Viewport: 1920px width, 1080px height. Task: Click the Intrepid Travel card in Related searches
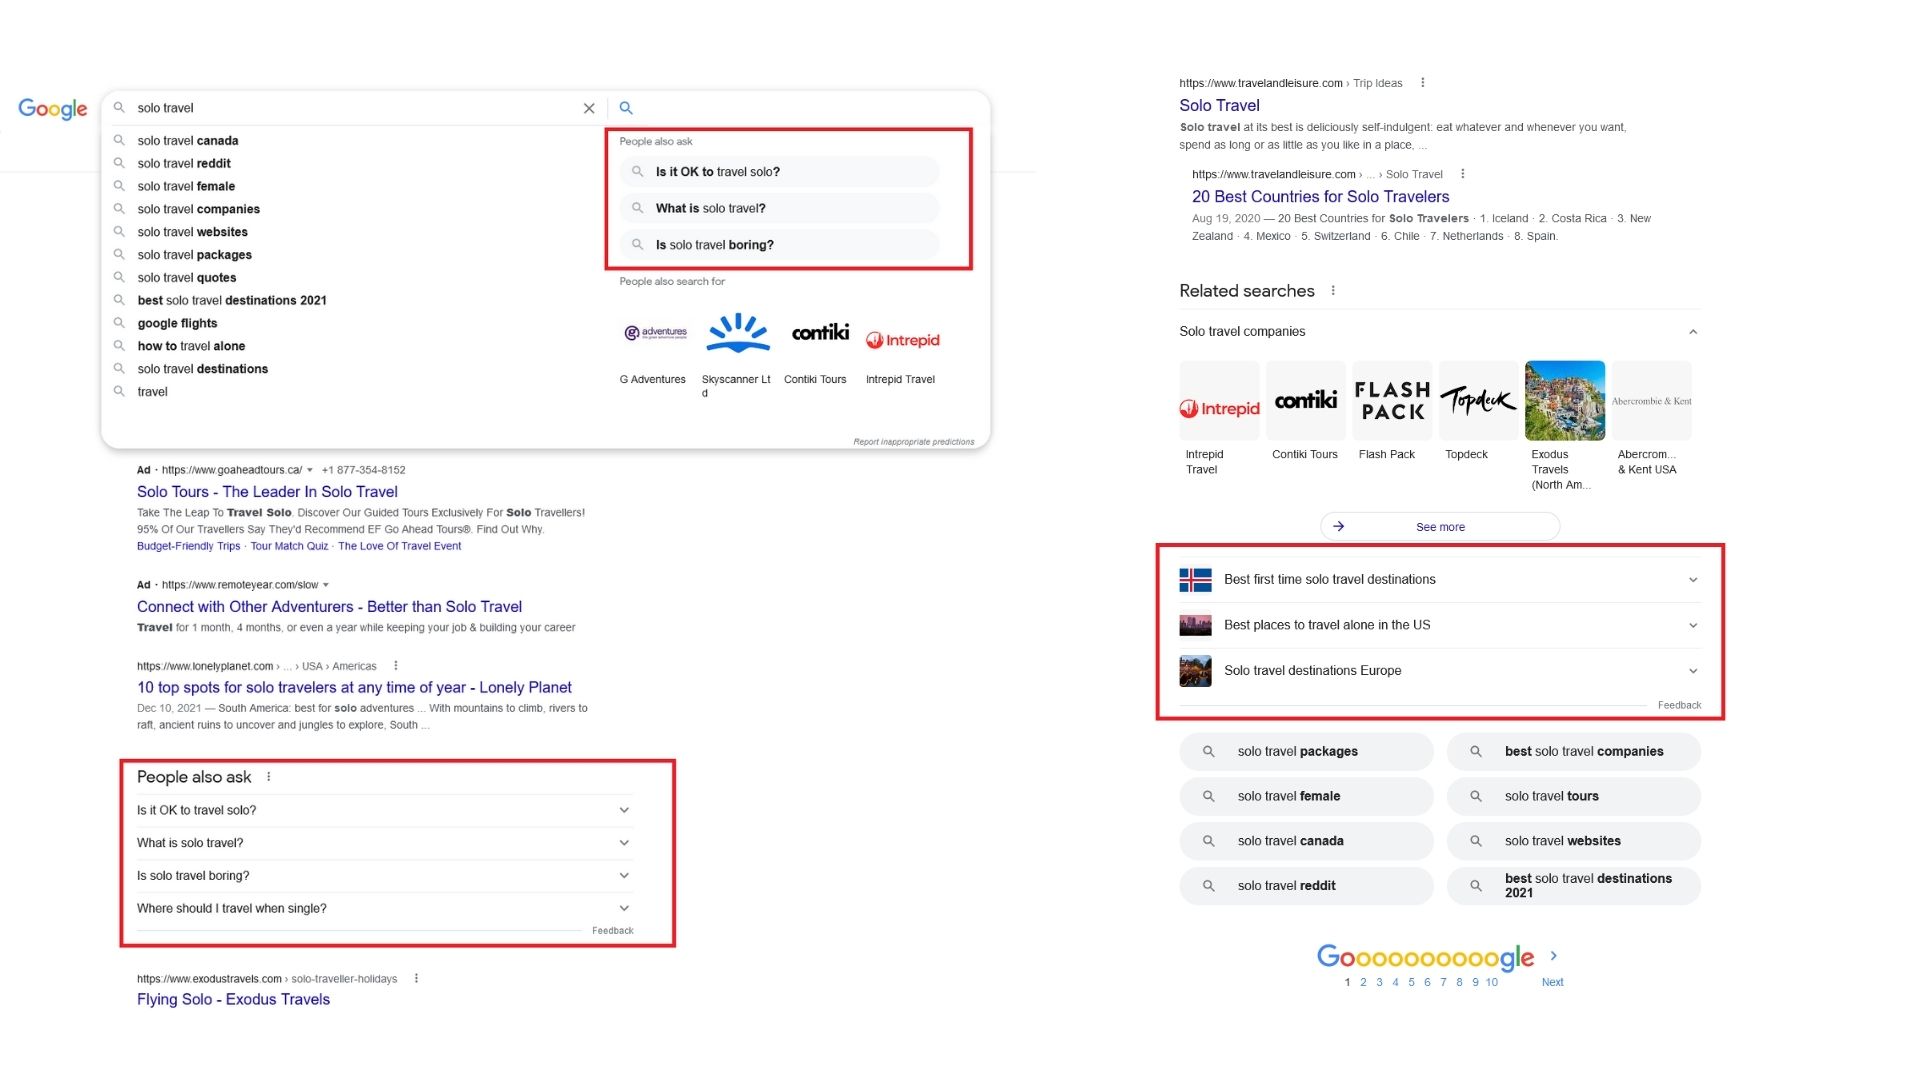point(1219,418)
